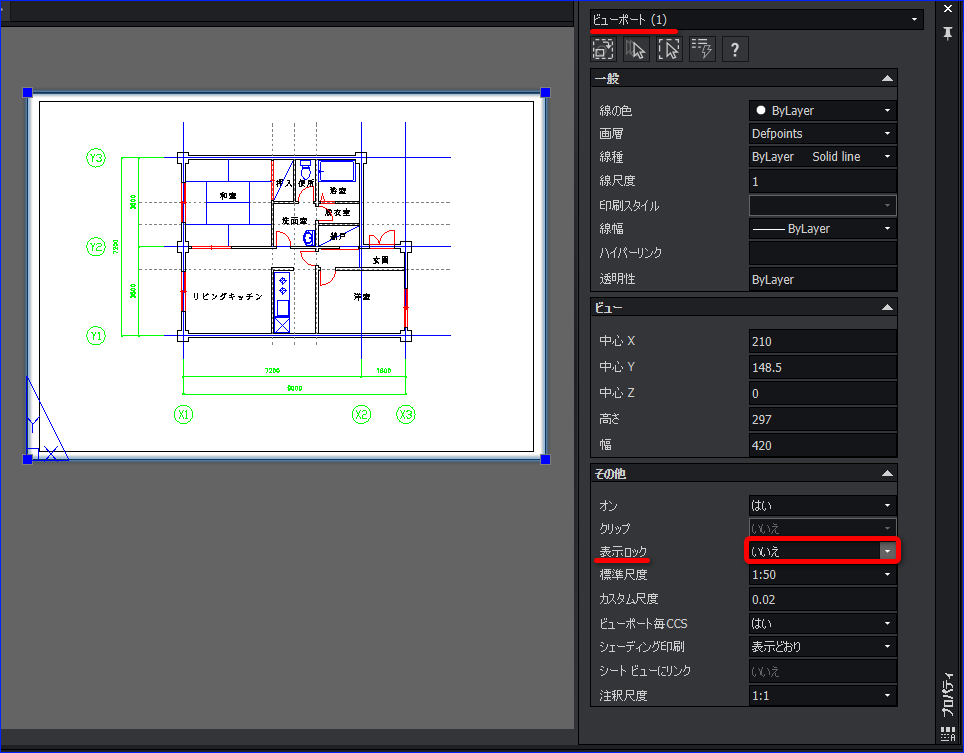964x753 pixels.
Task: Click the toggle selection mode icon
Action: (603, 49)
